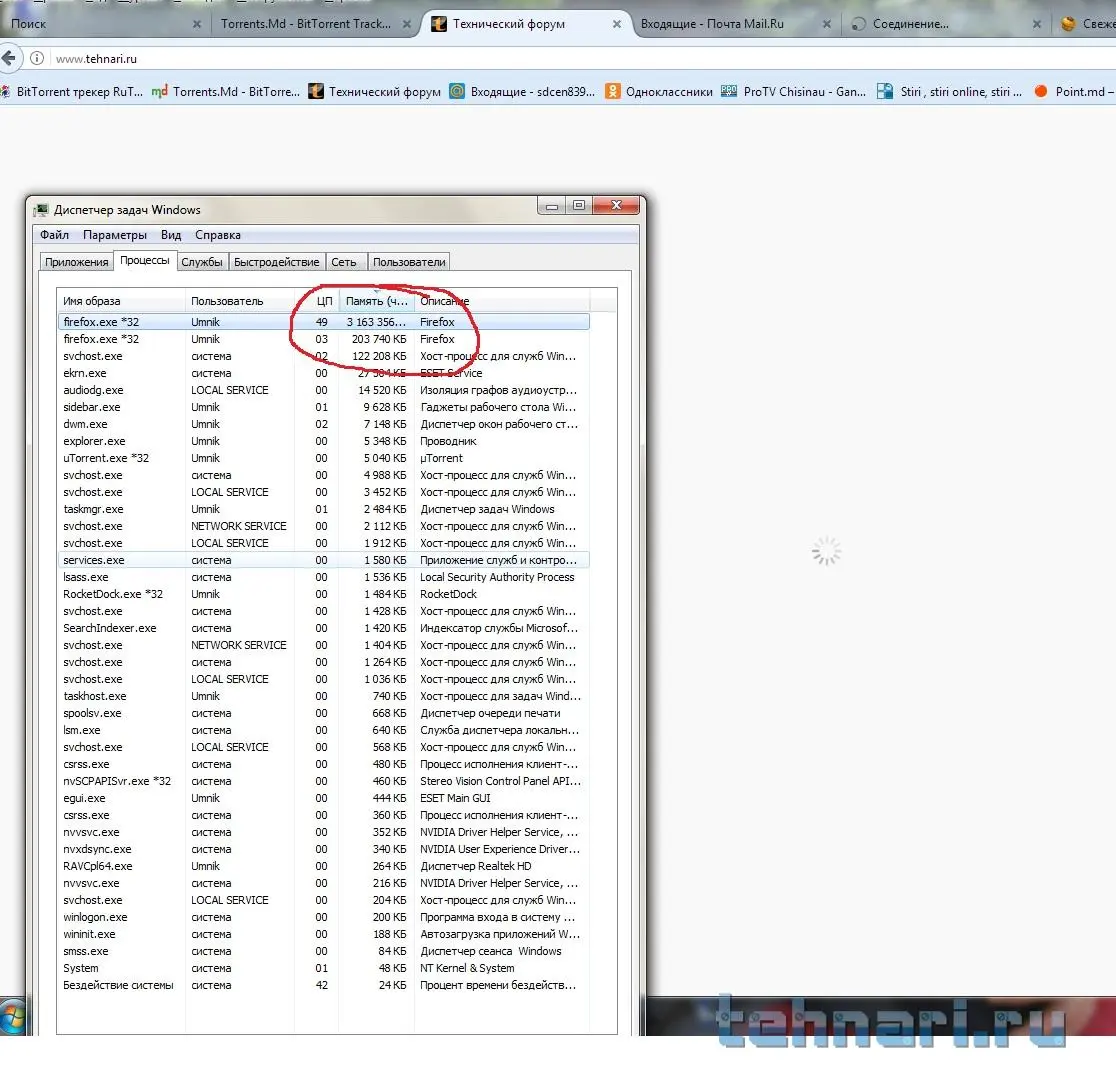Close the Технический форум tab
Screen dimensions: 1116x1080
pos(617,23)
